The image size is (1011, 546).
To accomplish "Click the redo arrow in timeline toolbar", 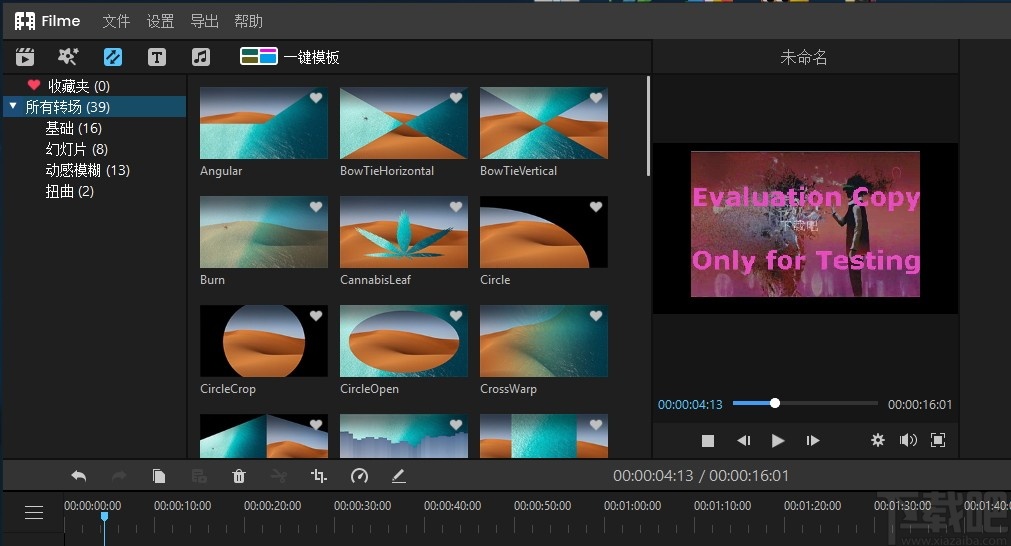I will 119,476.
